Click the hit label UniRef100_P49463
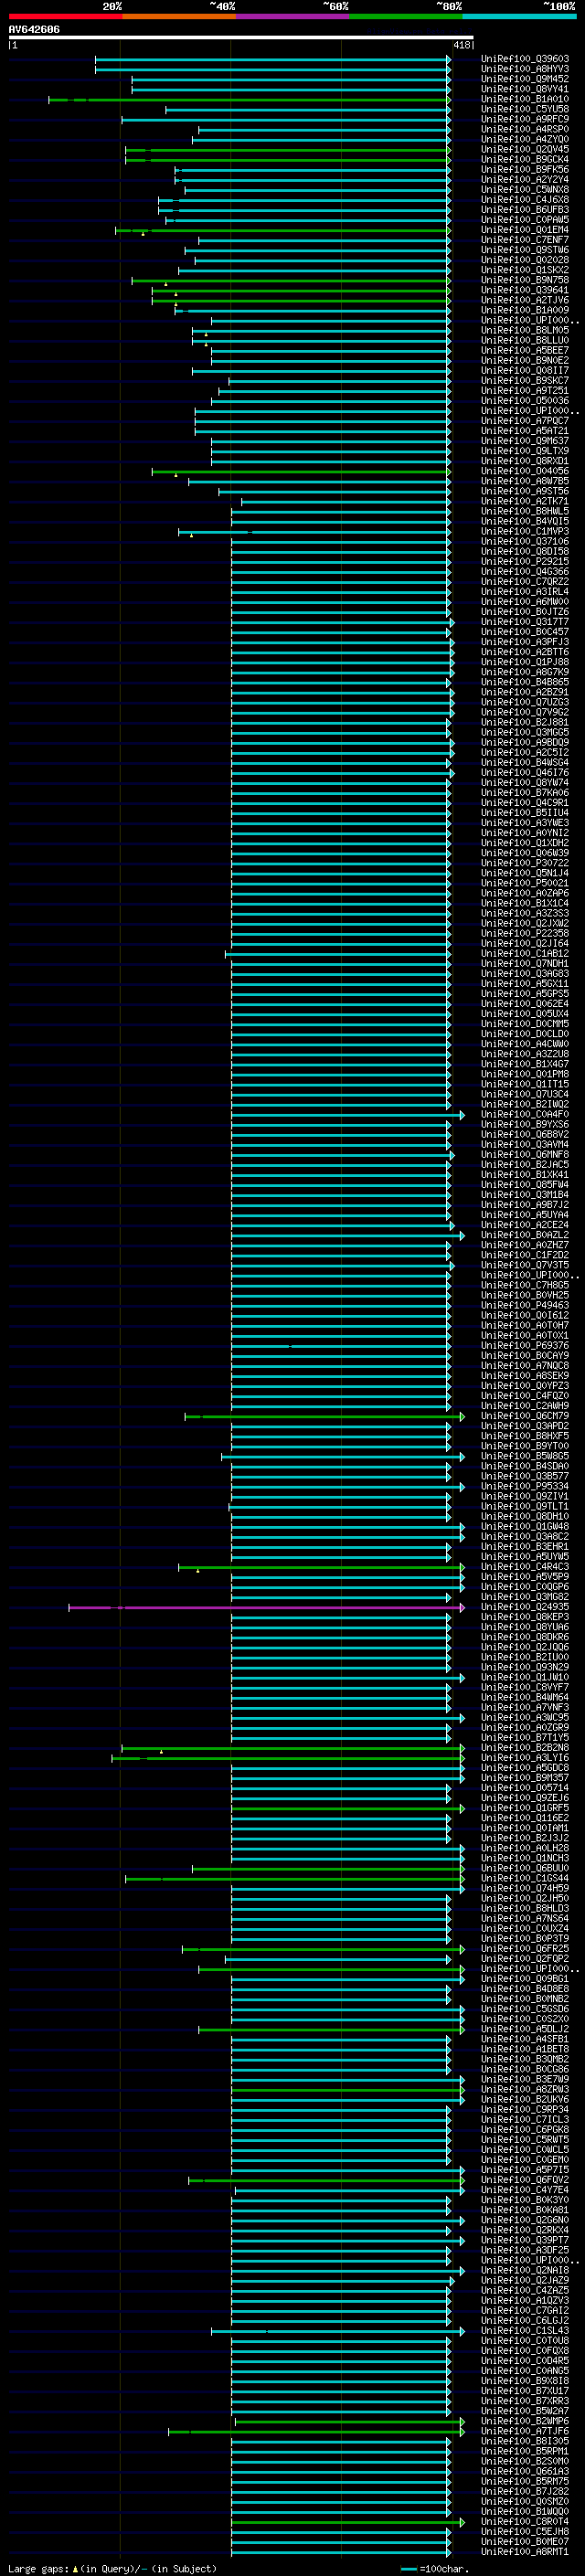The image size is (585, 2576). 525,1305
